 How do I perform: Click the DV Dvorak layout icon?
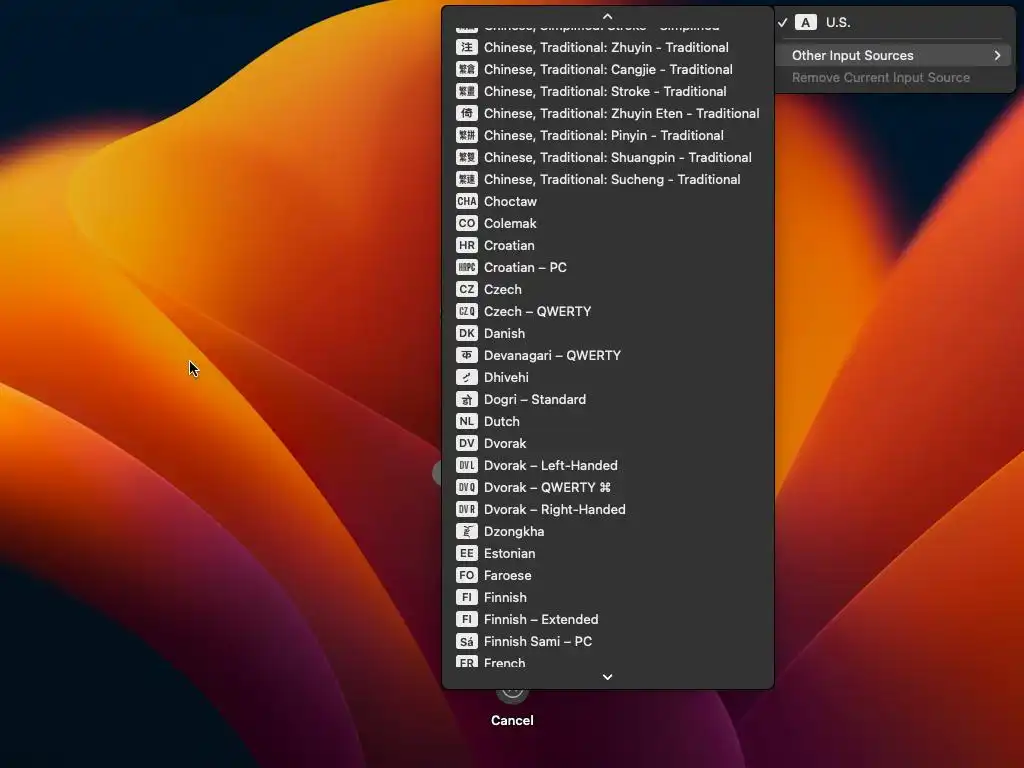click(x=466, y=443)
